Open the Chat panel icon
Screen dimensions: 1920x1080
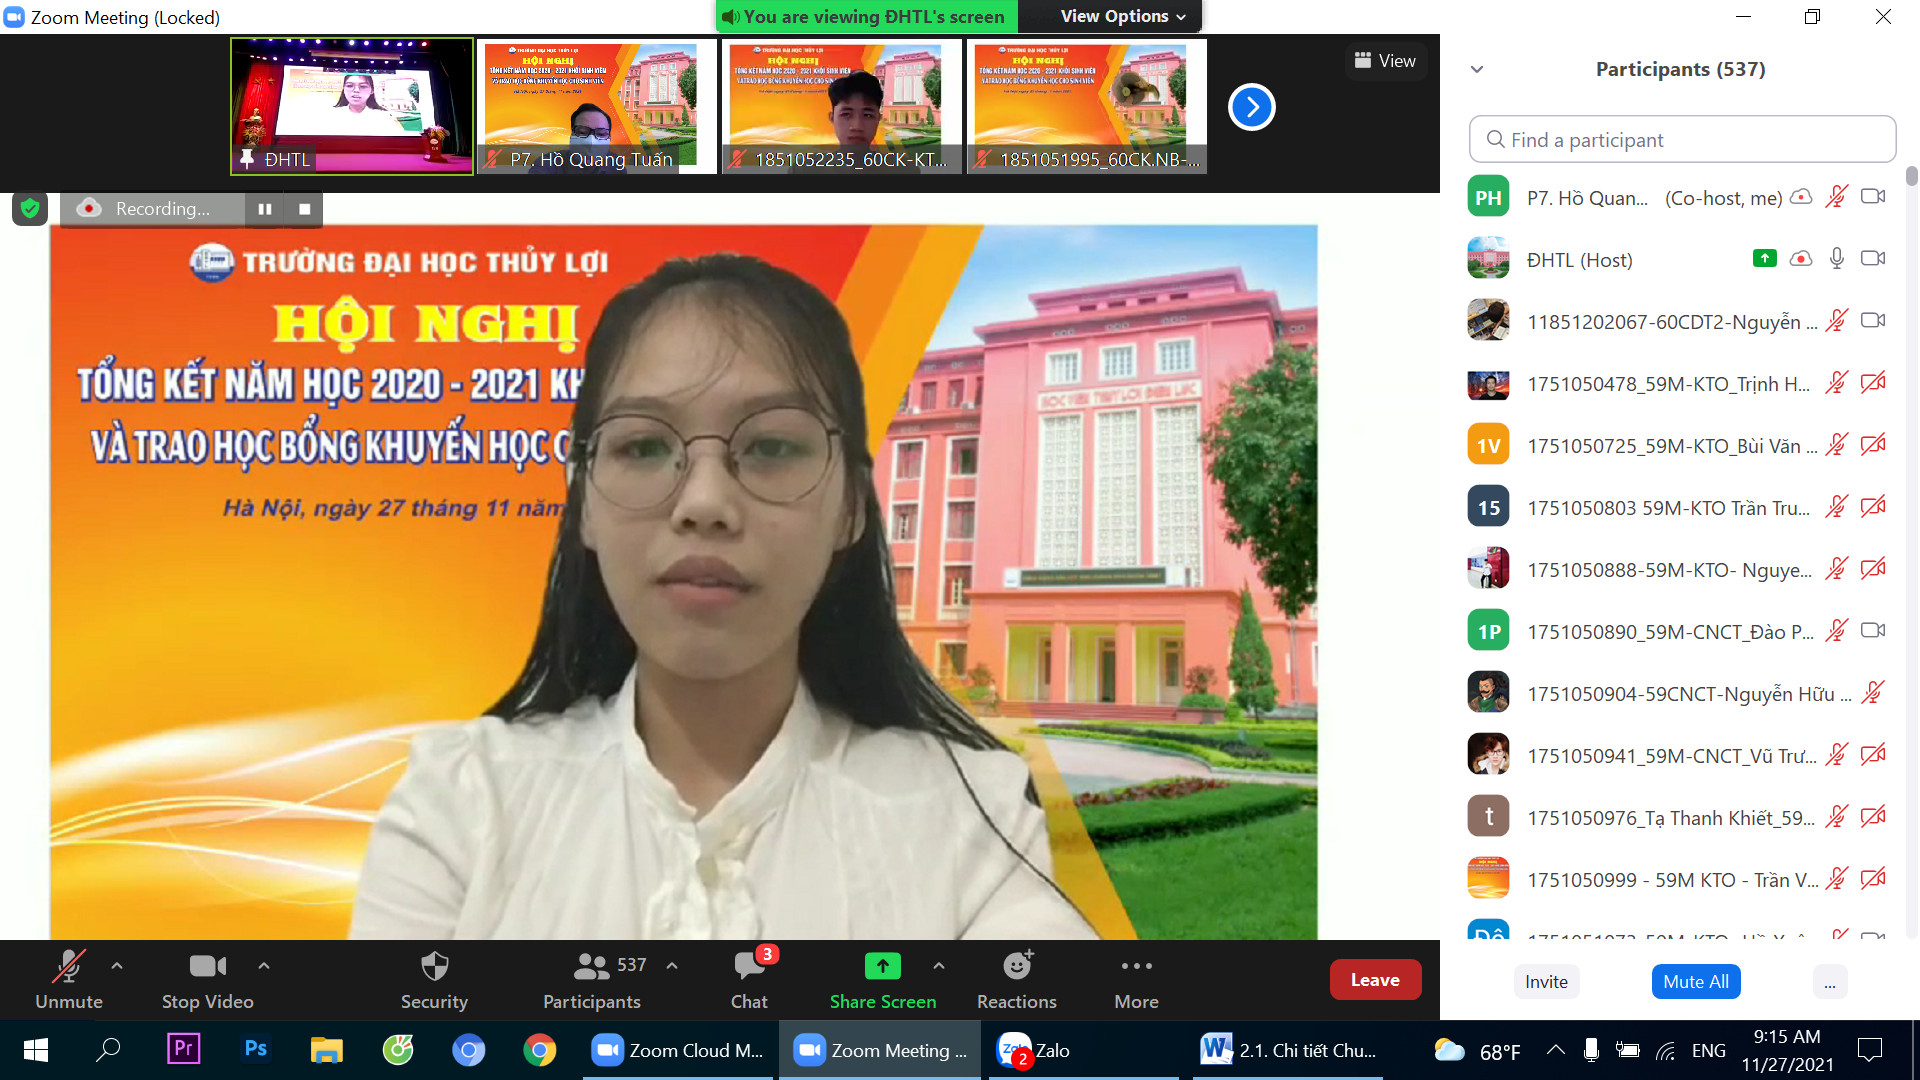click(749, 967)
